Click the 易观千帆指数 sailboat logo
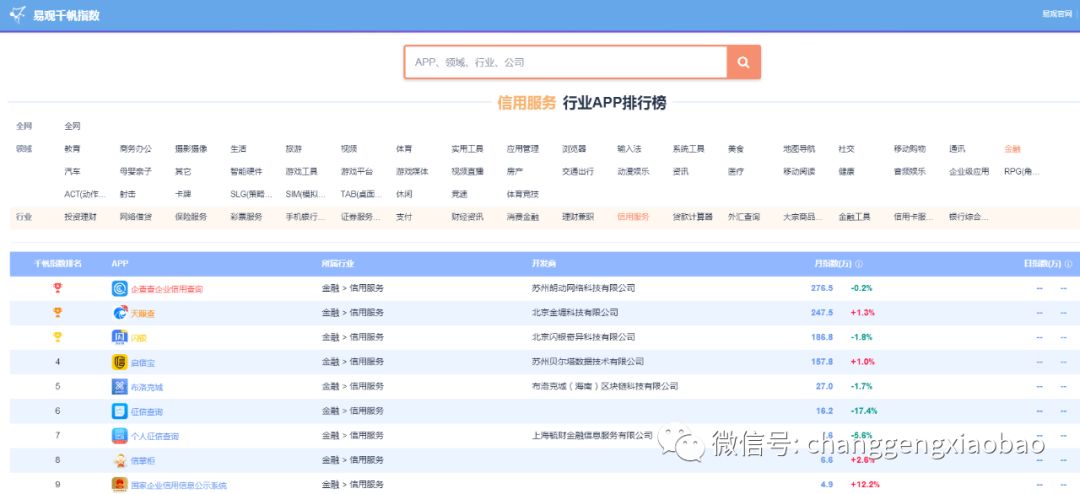 coord(18,14)
